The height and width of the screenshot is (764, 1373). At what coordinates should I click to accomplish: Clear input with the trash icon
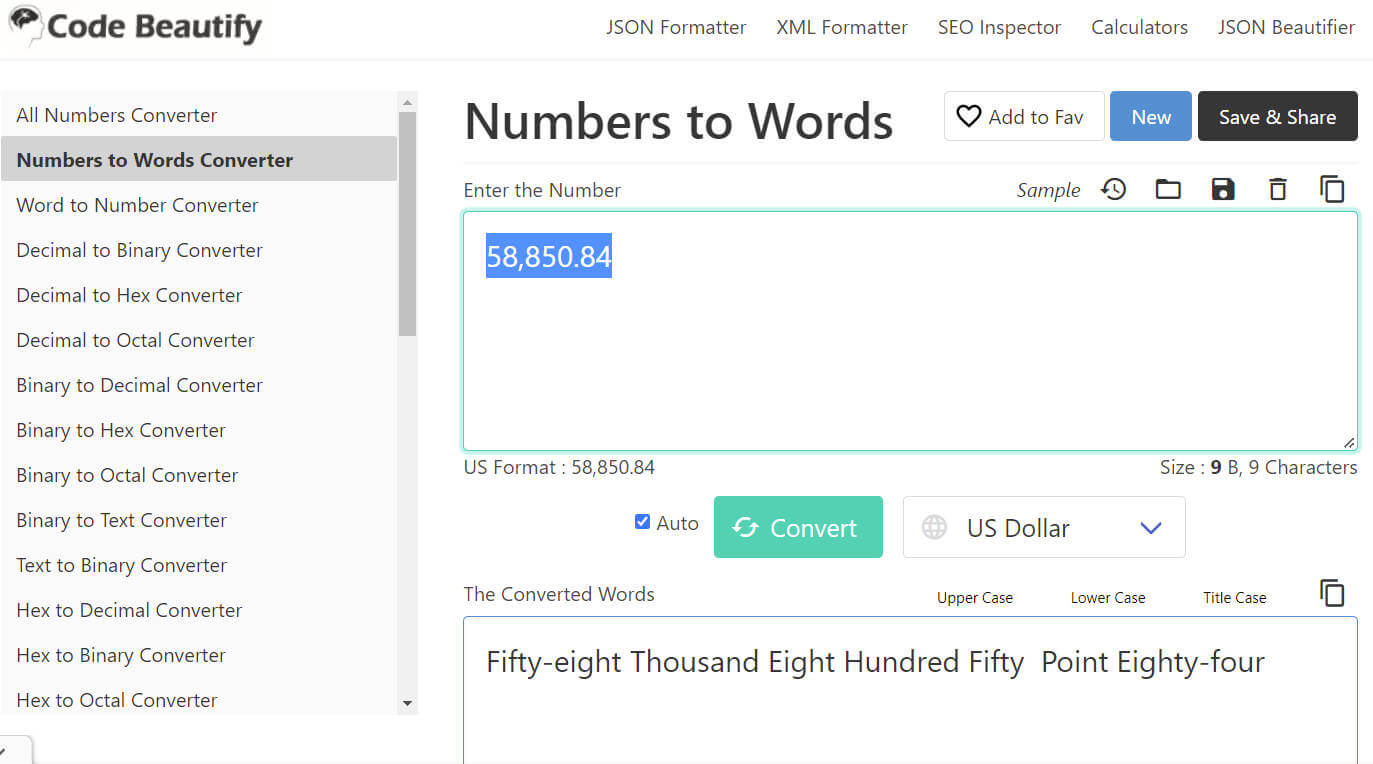pos(1277,189)
